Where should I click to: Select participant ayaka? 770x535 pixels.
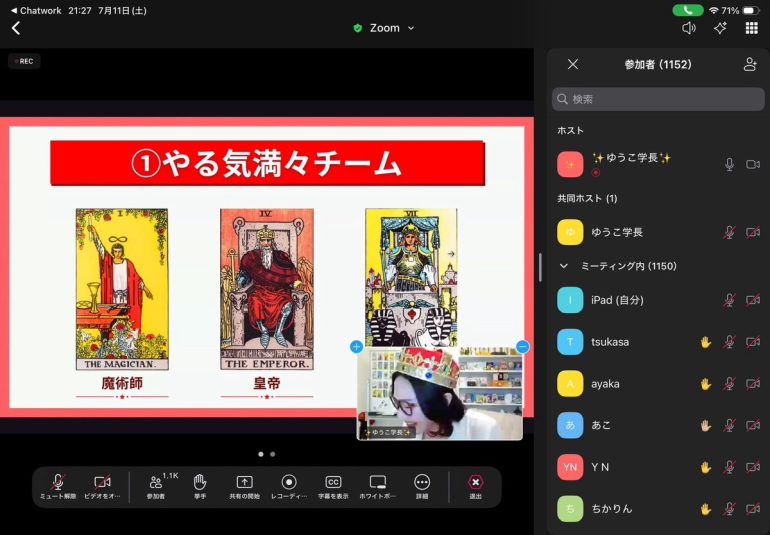click(x=658, y=384)
